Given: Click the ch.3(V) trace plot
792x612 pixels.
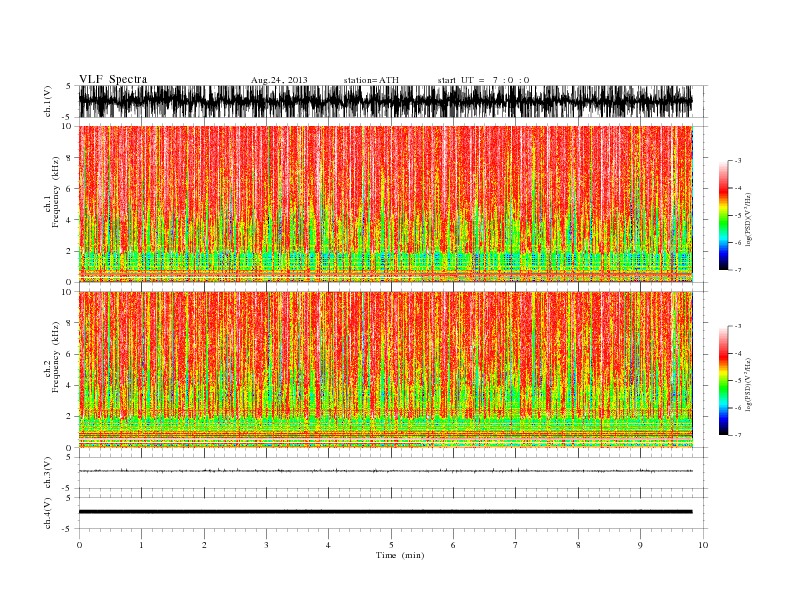Looking at the screenshot, I should coord(386,471).
